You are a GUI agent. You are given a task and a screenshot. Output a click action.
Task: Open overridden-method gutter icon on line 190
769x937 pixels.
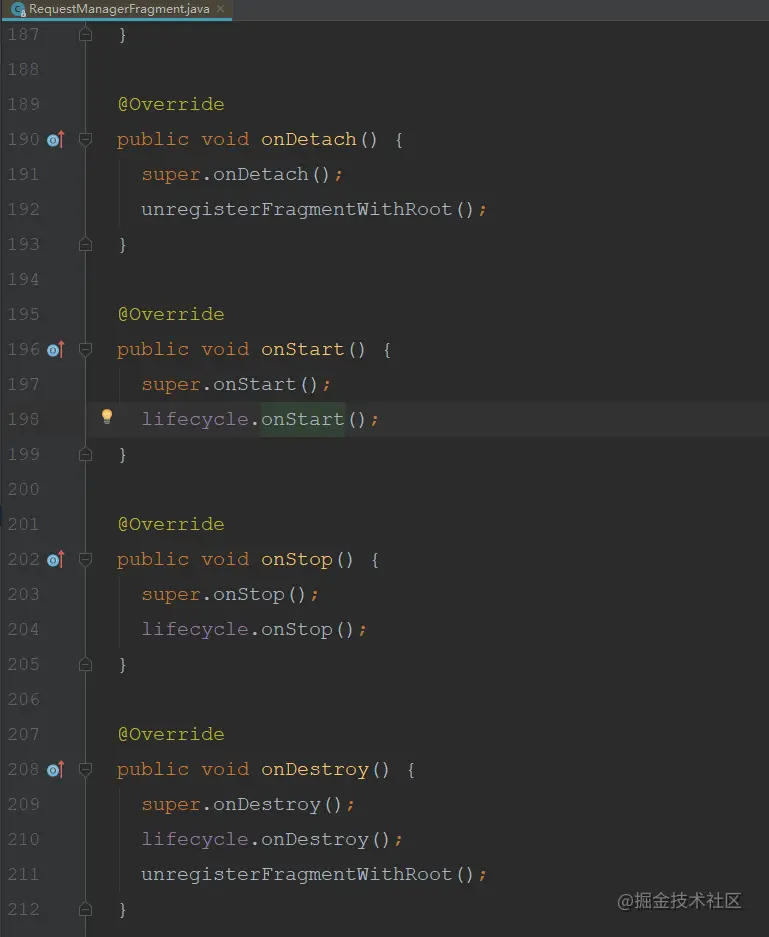56,140
